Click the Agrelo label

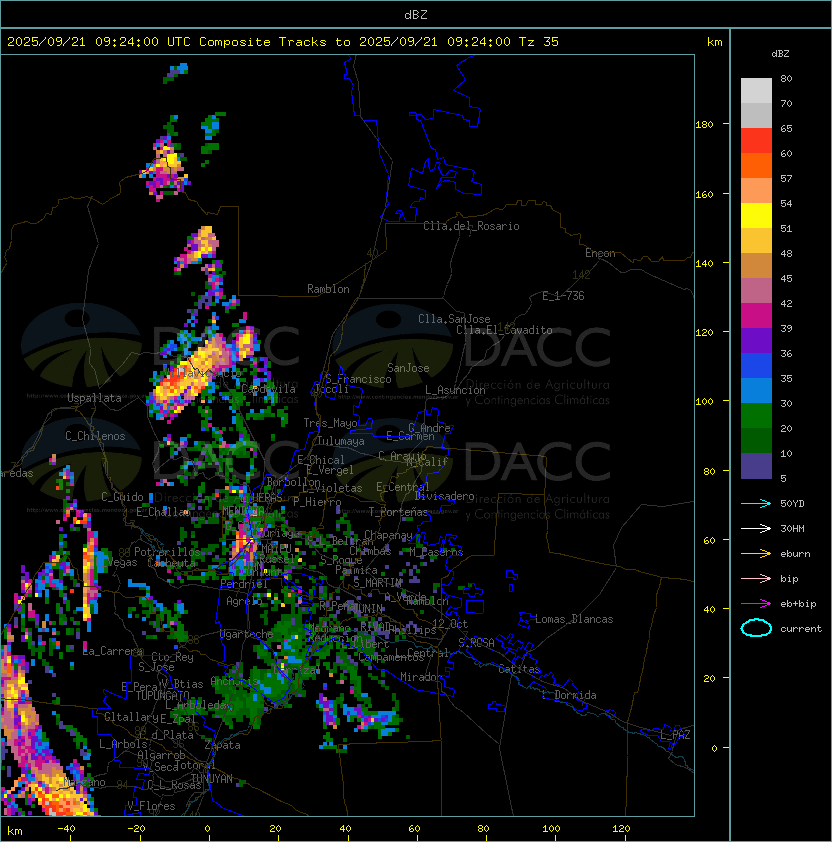(244, 601)
